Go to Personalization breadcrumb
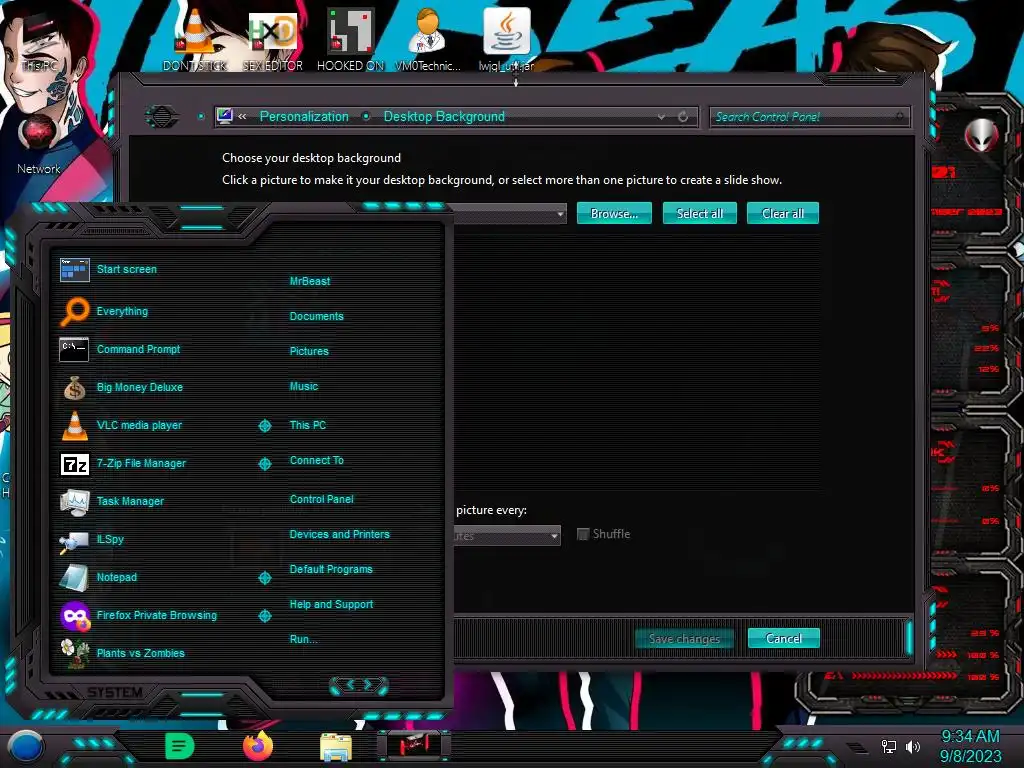Screen dimensions: 1024x768 click(x=304, y=117)
